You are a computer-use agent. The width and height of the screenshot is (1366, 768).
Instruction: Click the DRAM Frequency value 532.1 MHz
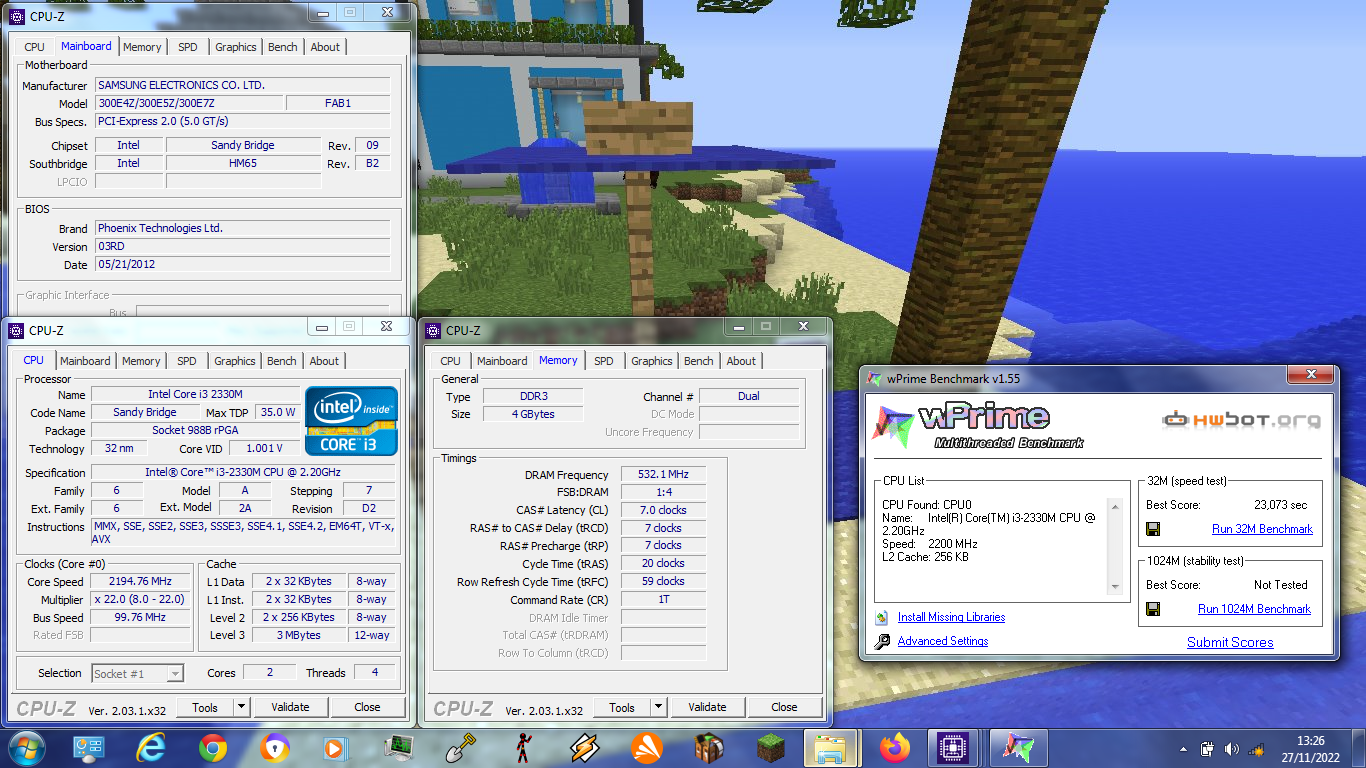(664, 475)
